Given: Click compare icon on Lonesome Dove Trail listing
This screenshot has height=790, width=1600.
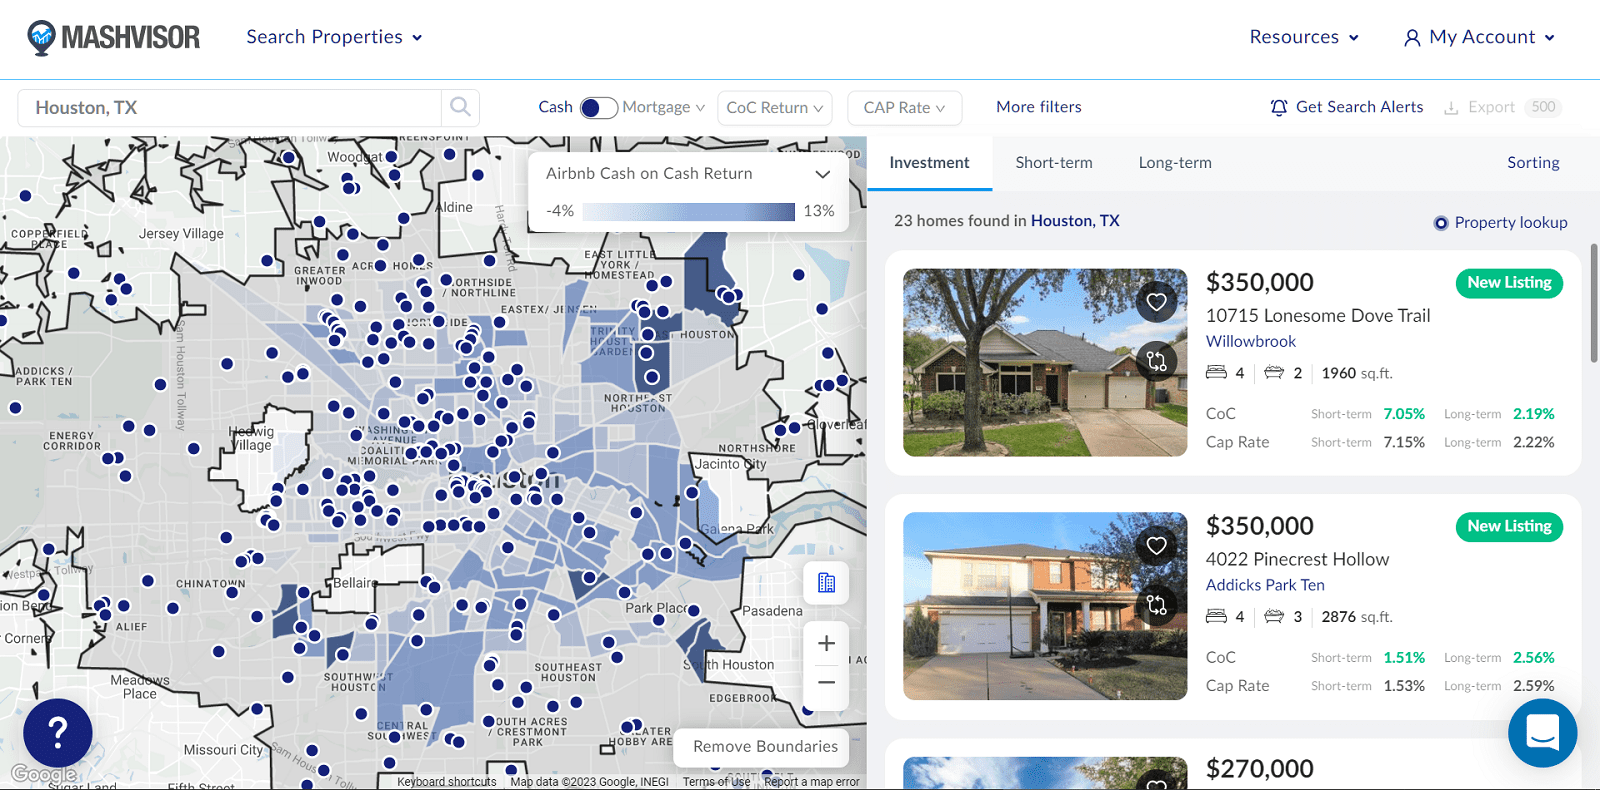Looking at the screenshot, I should [1157, 361].
